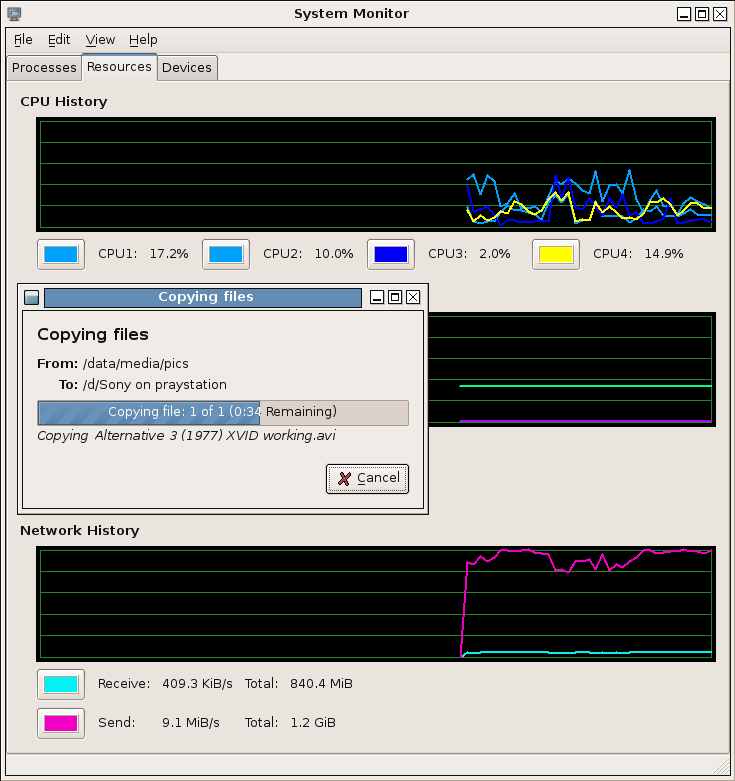Image resolution: width=735 pixels, height=781 pixels.
Task: Click the Copying files title bar
Action: coord(203,297)
